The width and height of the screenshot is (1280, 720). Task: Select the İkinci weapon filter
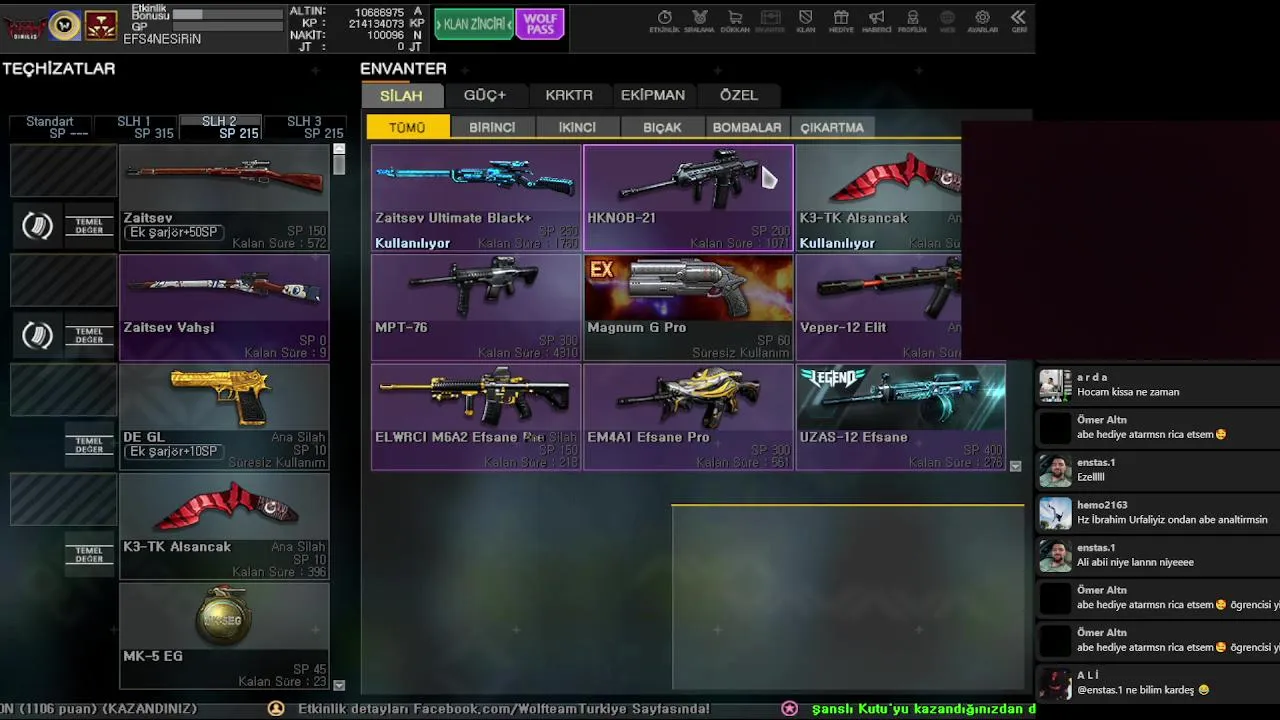[577, 127]
